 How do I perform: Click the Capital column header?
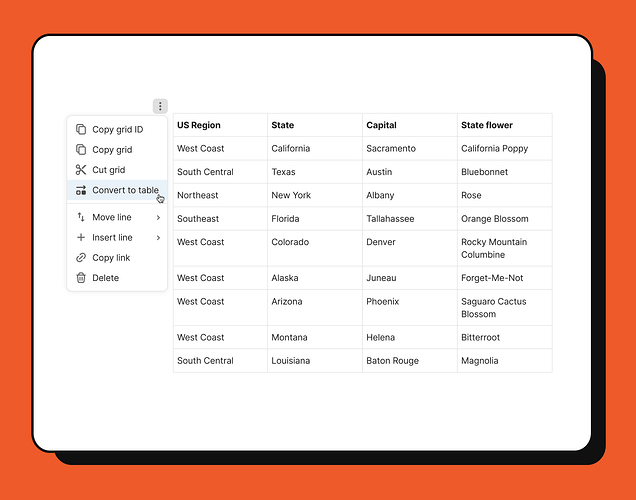tap(410, 125)
